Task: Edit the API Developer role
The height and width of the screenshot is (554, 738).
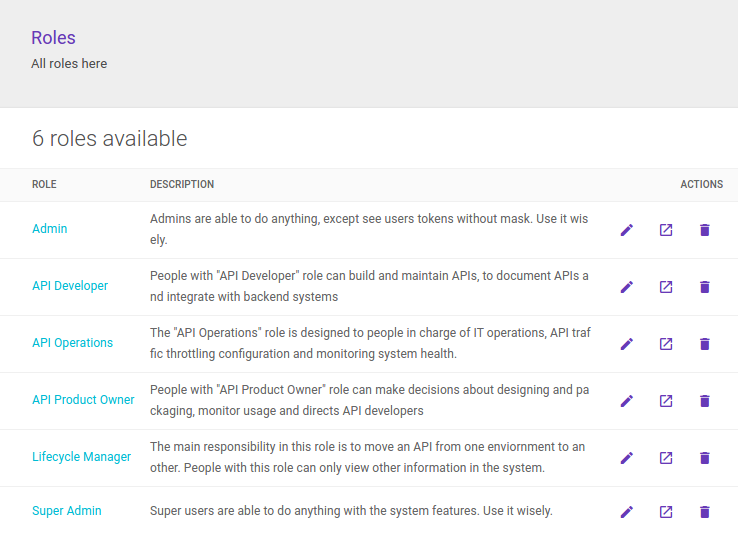Action: (627, 287)
